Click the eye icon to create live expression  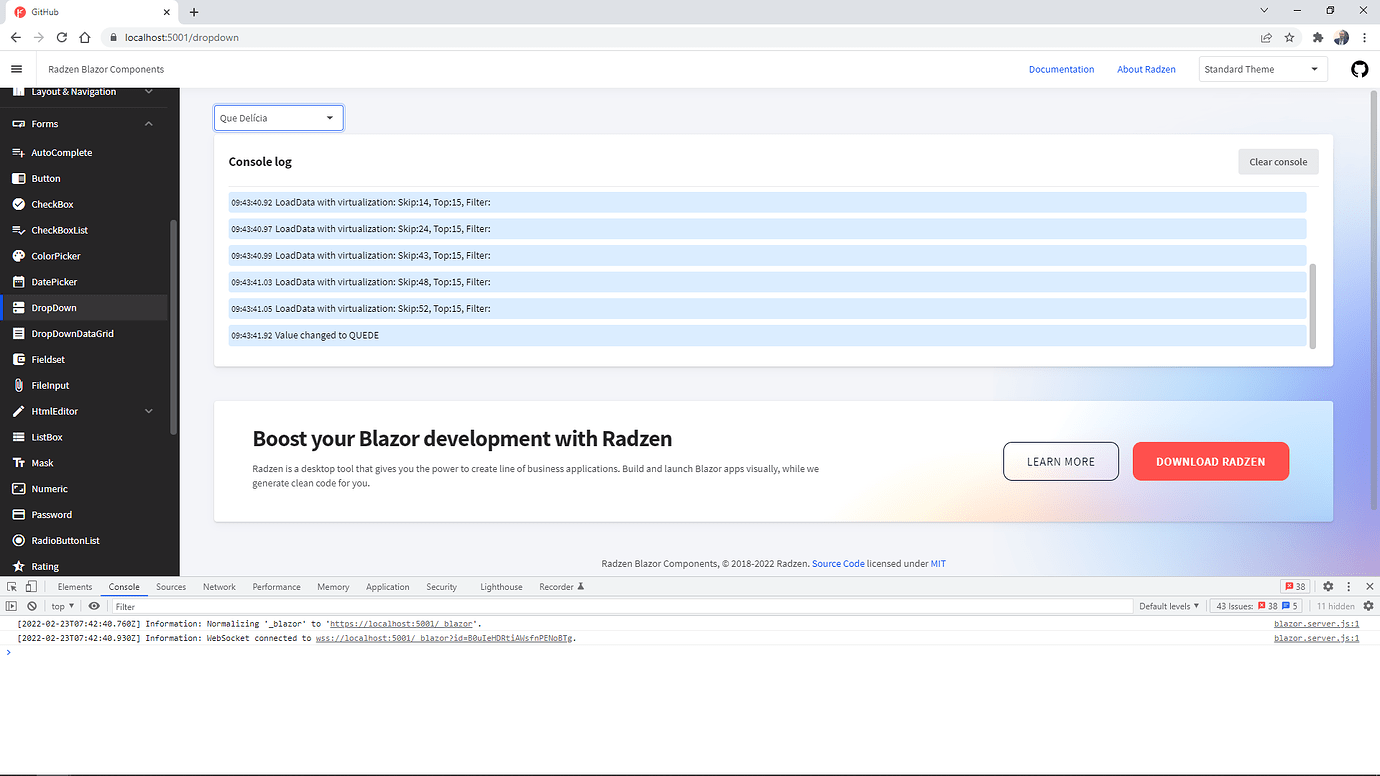[x=93, y=605]
